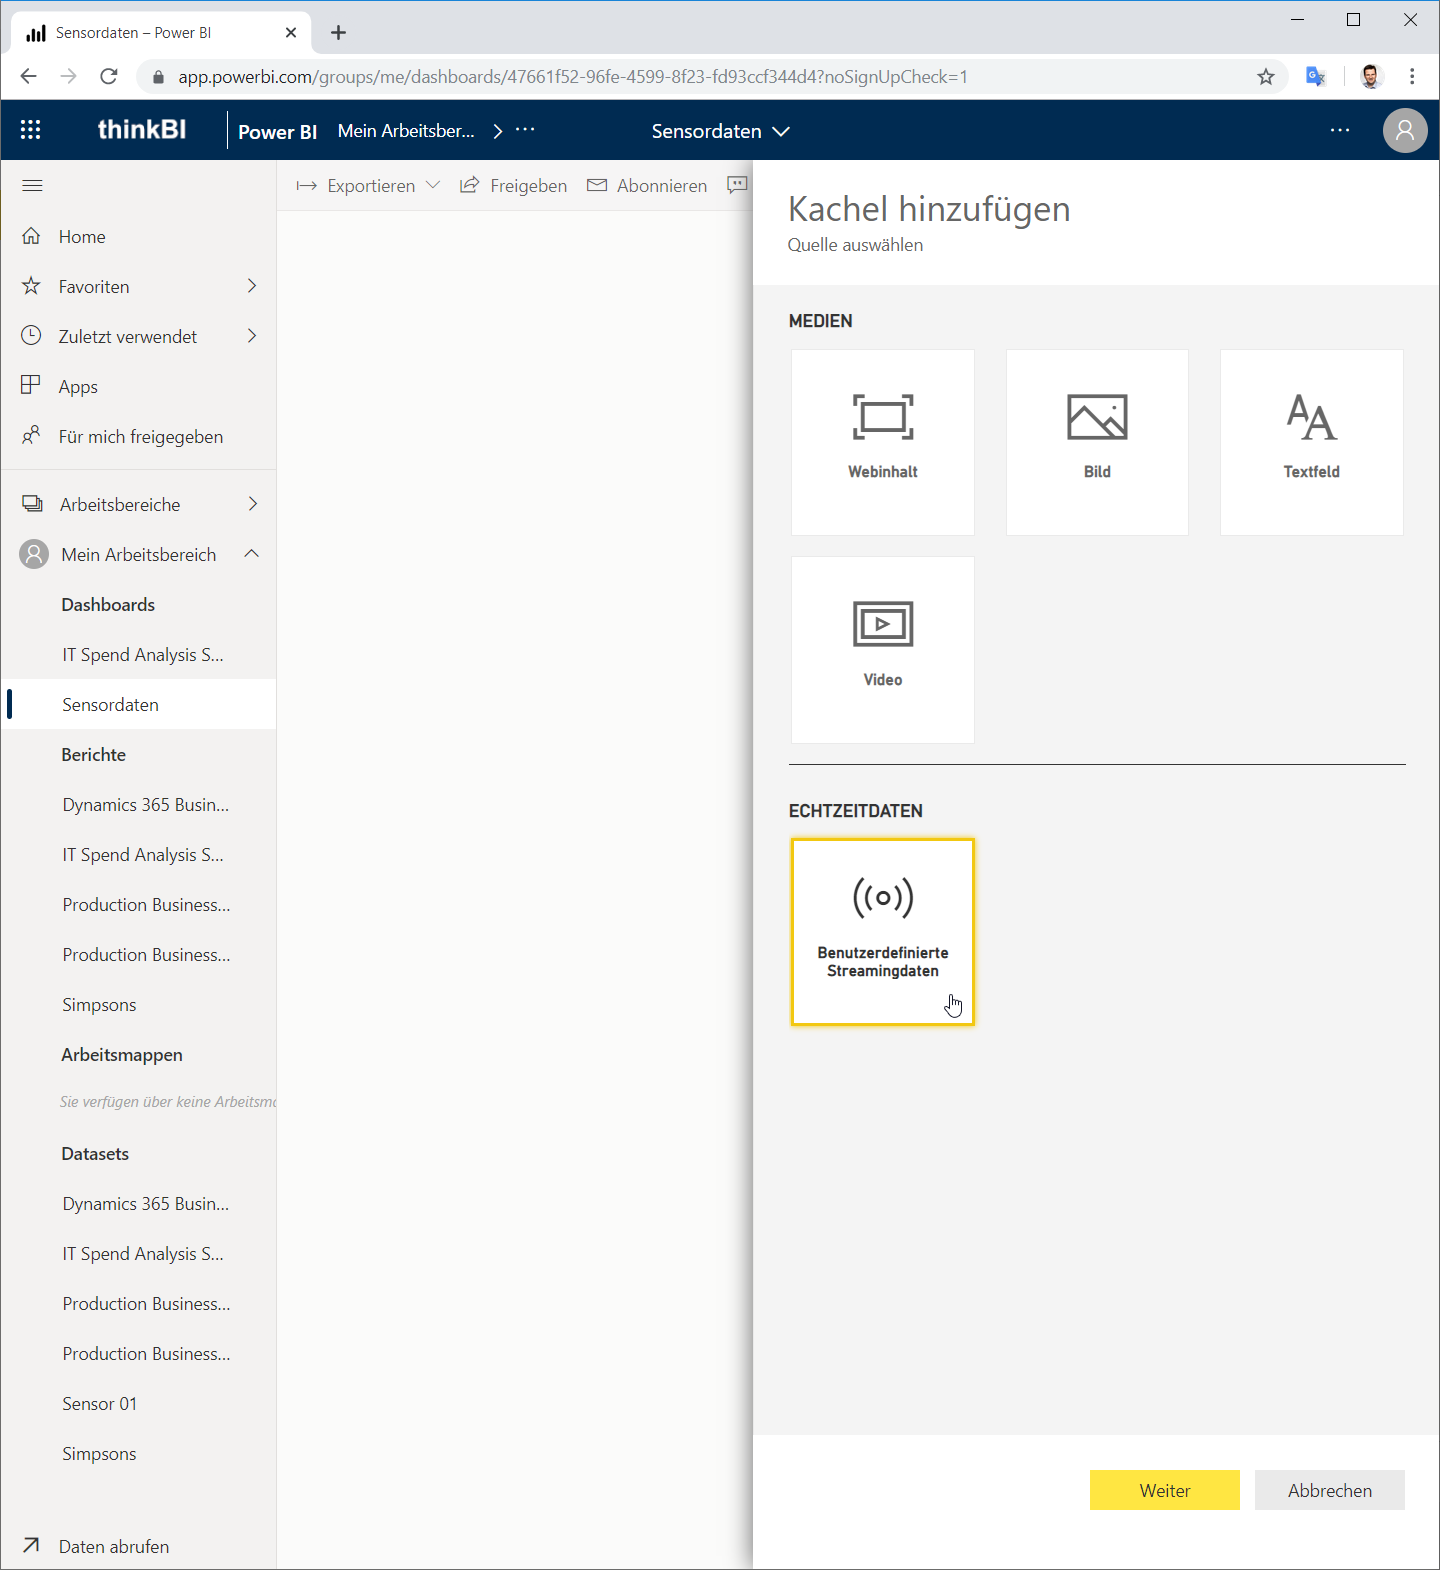Click the Abbrechen button

pos(1330,1490)
